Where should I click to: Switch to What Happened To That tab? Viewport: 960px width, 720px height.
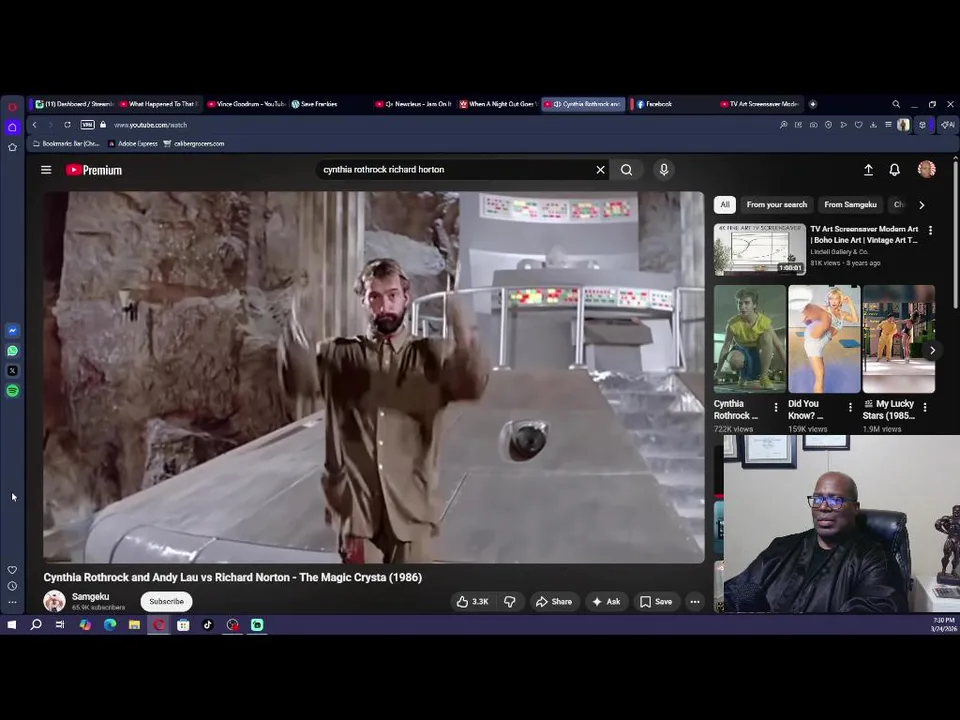point(159,104)
